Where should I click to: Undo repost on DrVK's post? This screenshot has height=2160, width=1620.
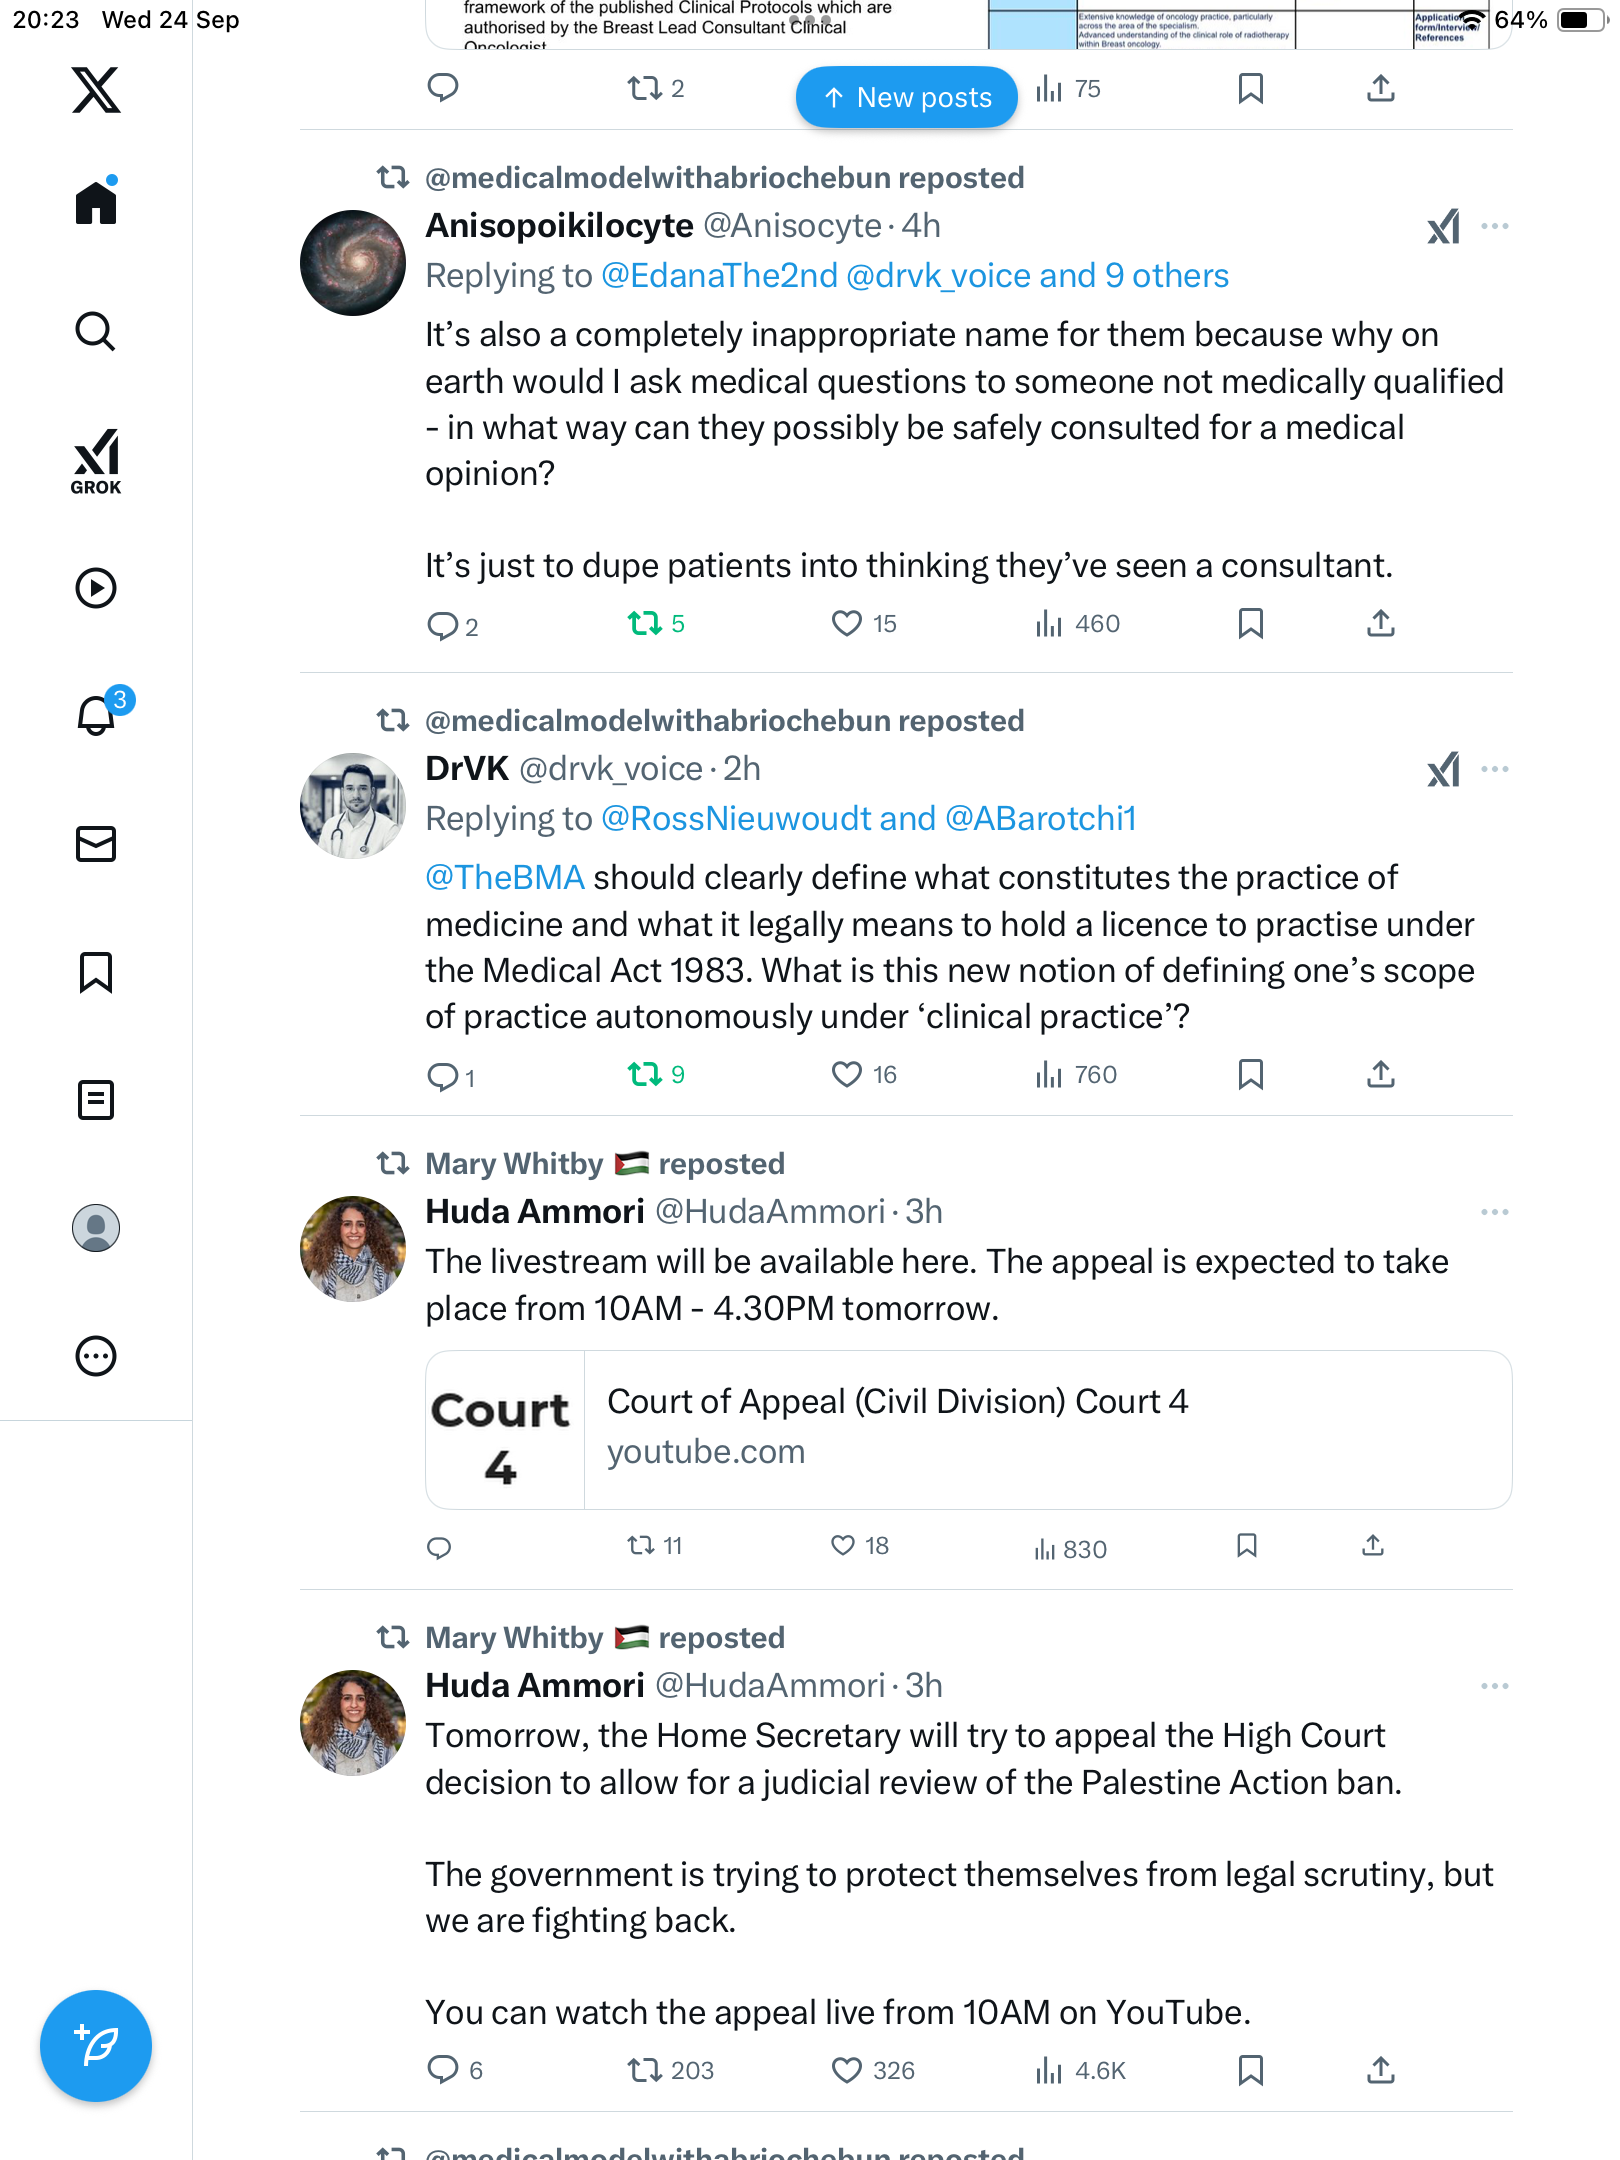[645, 1075]
